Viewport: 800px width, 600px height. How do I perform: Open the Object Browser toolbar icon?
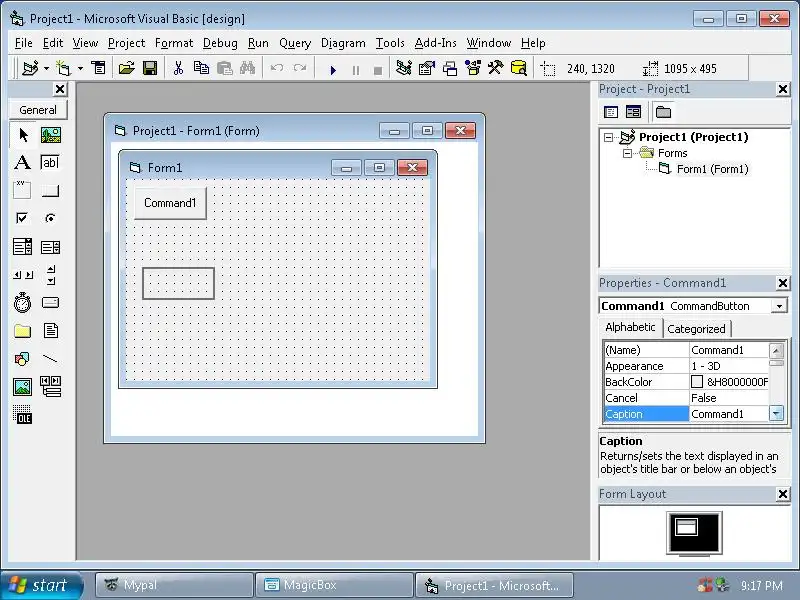(473, 68)
